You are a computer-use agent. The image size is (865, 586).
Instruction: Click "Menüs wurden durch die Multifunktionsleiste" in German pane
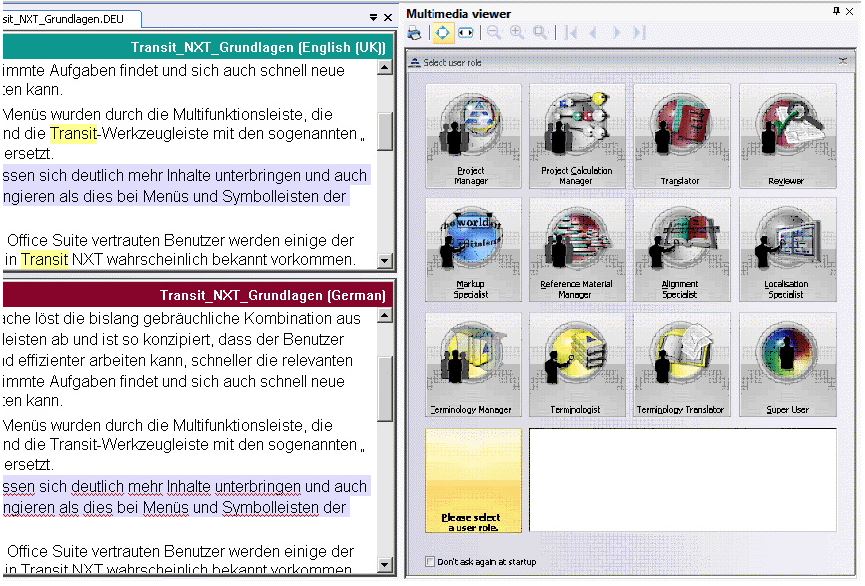click(153, 425)
